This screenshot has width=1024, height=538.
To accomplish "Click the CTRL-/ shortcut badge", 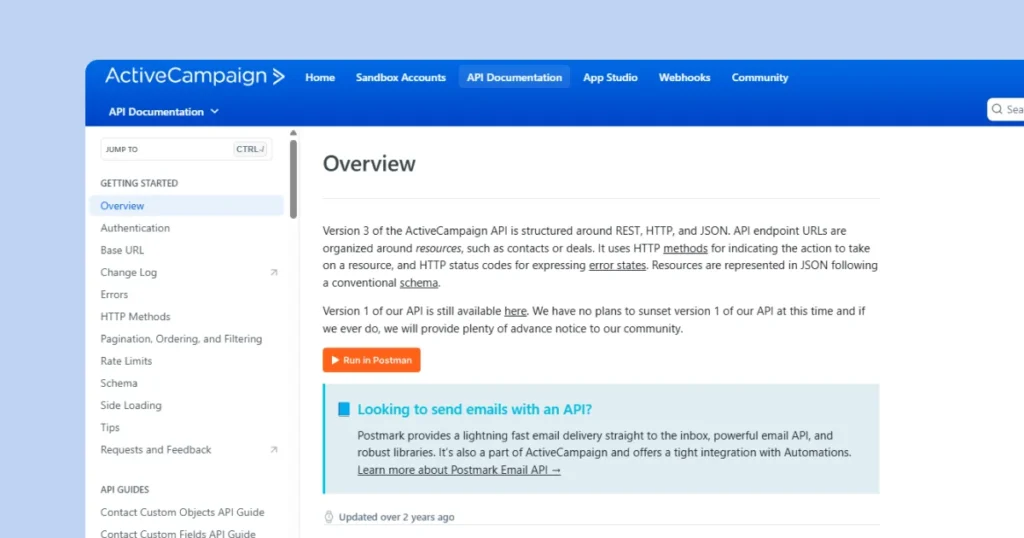I will pos(250,149).
